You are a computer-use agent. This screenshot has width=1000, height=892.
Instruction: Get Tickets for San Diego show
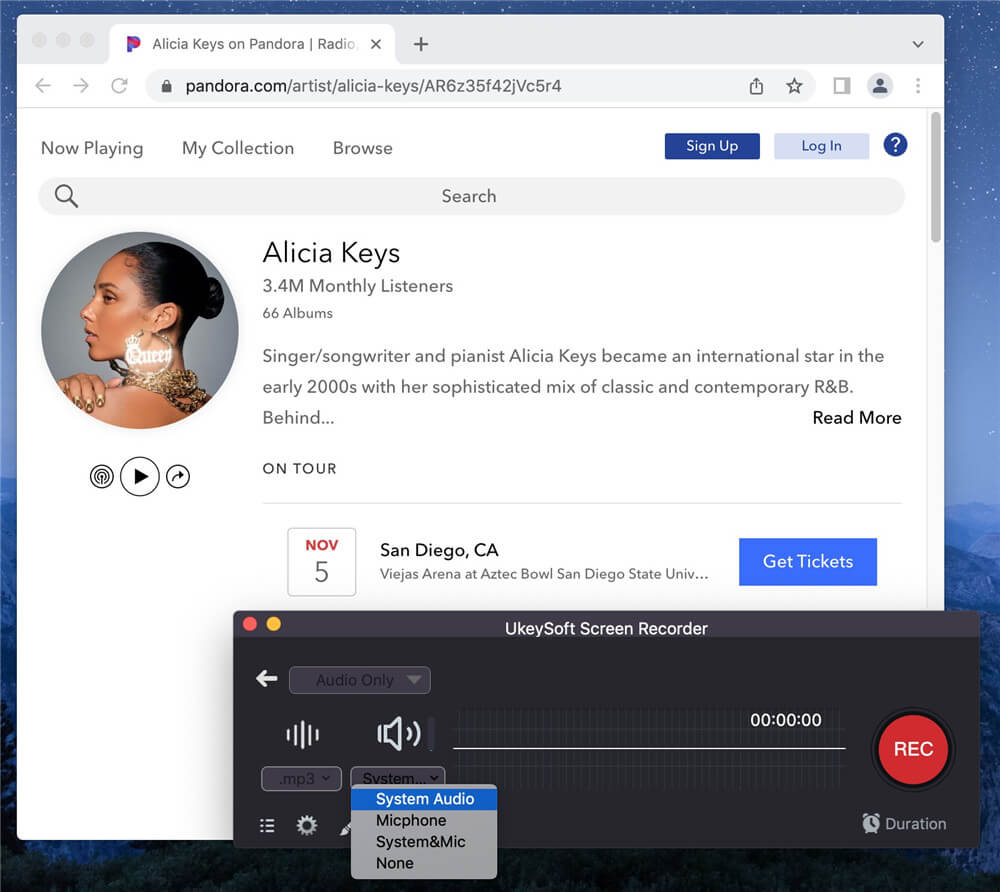[x=807, y=561]
